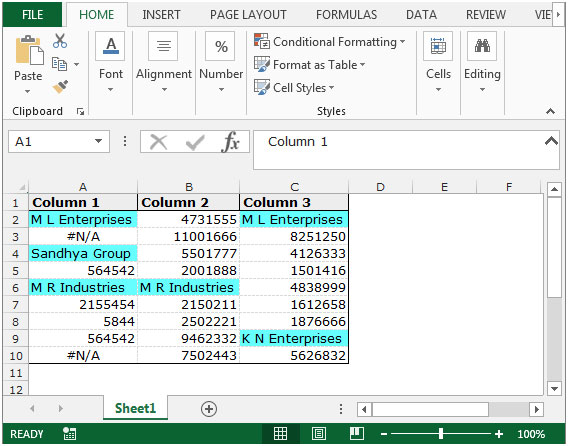Open the Number percent group icon
The height and width of the screenshot is (446, 568).
(220, 46)
